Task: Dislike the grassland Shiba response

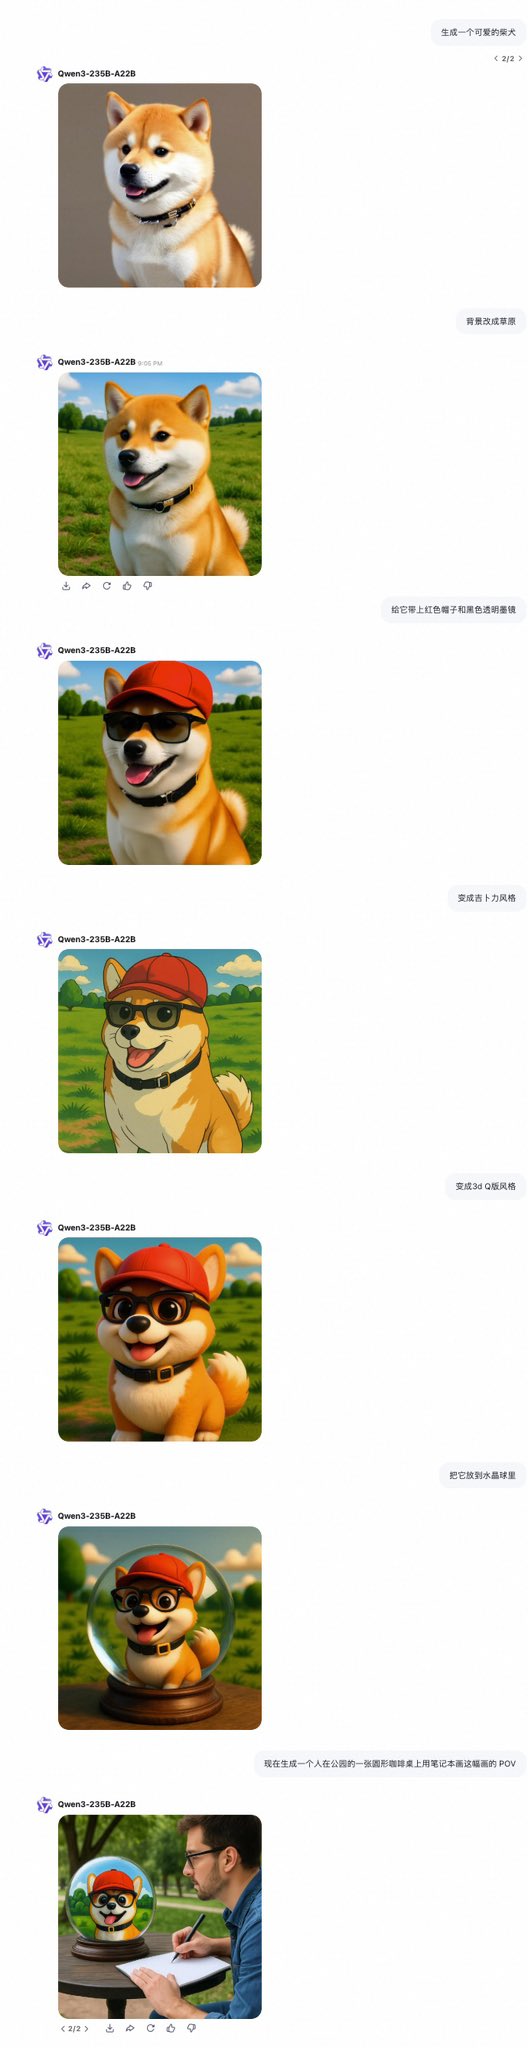Action: (148, 586)
